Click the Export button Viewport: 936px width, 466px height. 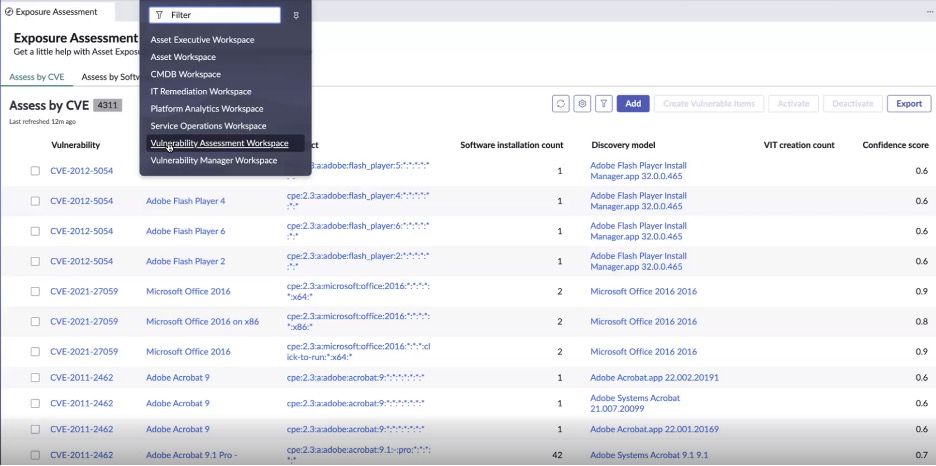(x=909, y=104)
